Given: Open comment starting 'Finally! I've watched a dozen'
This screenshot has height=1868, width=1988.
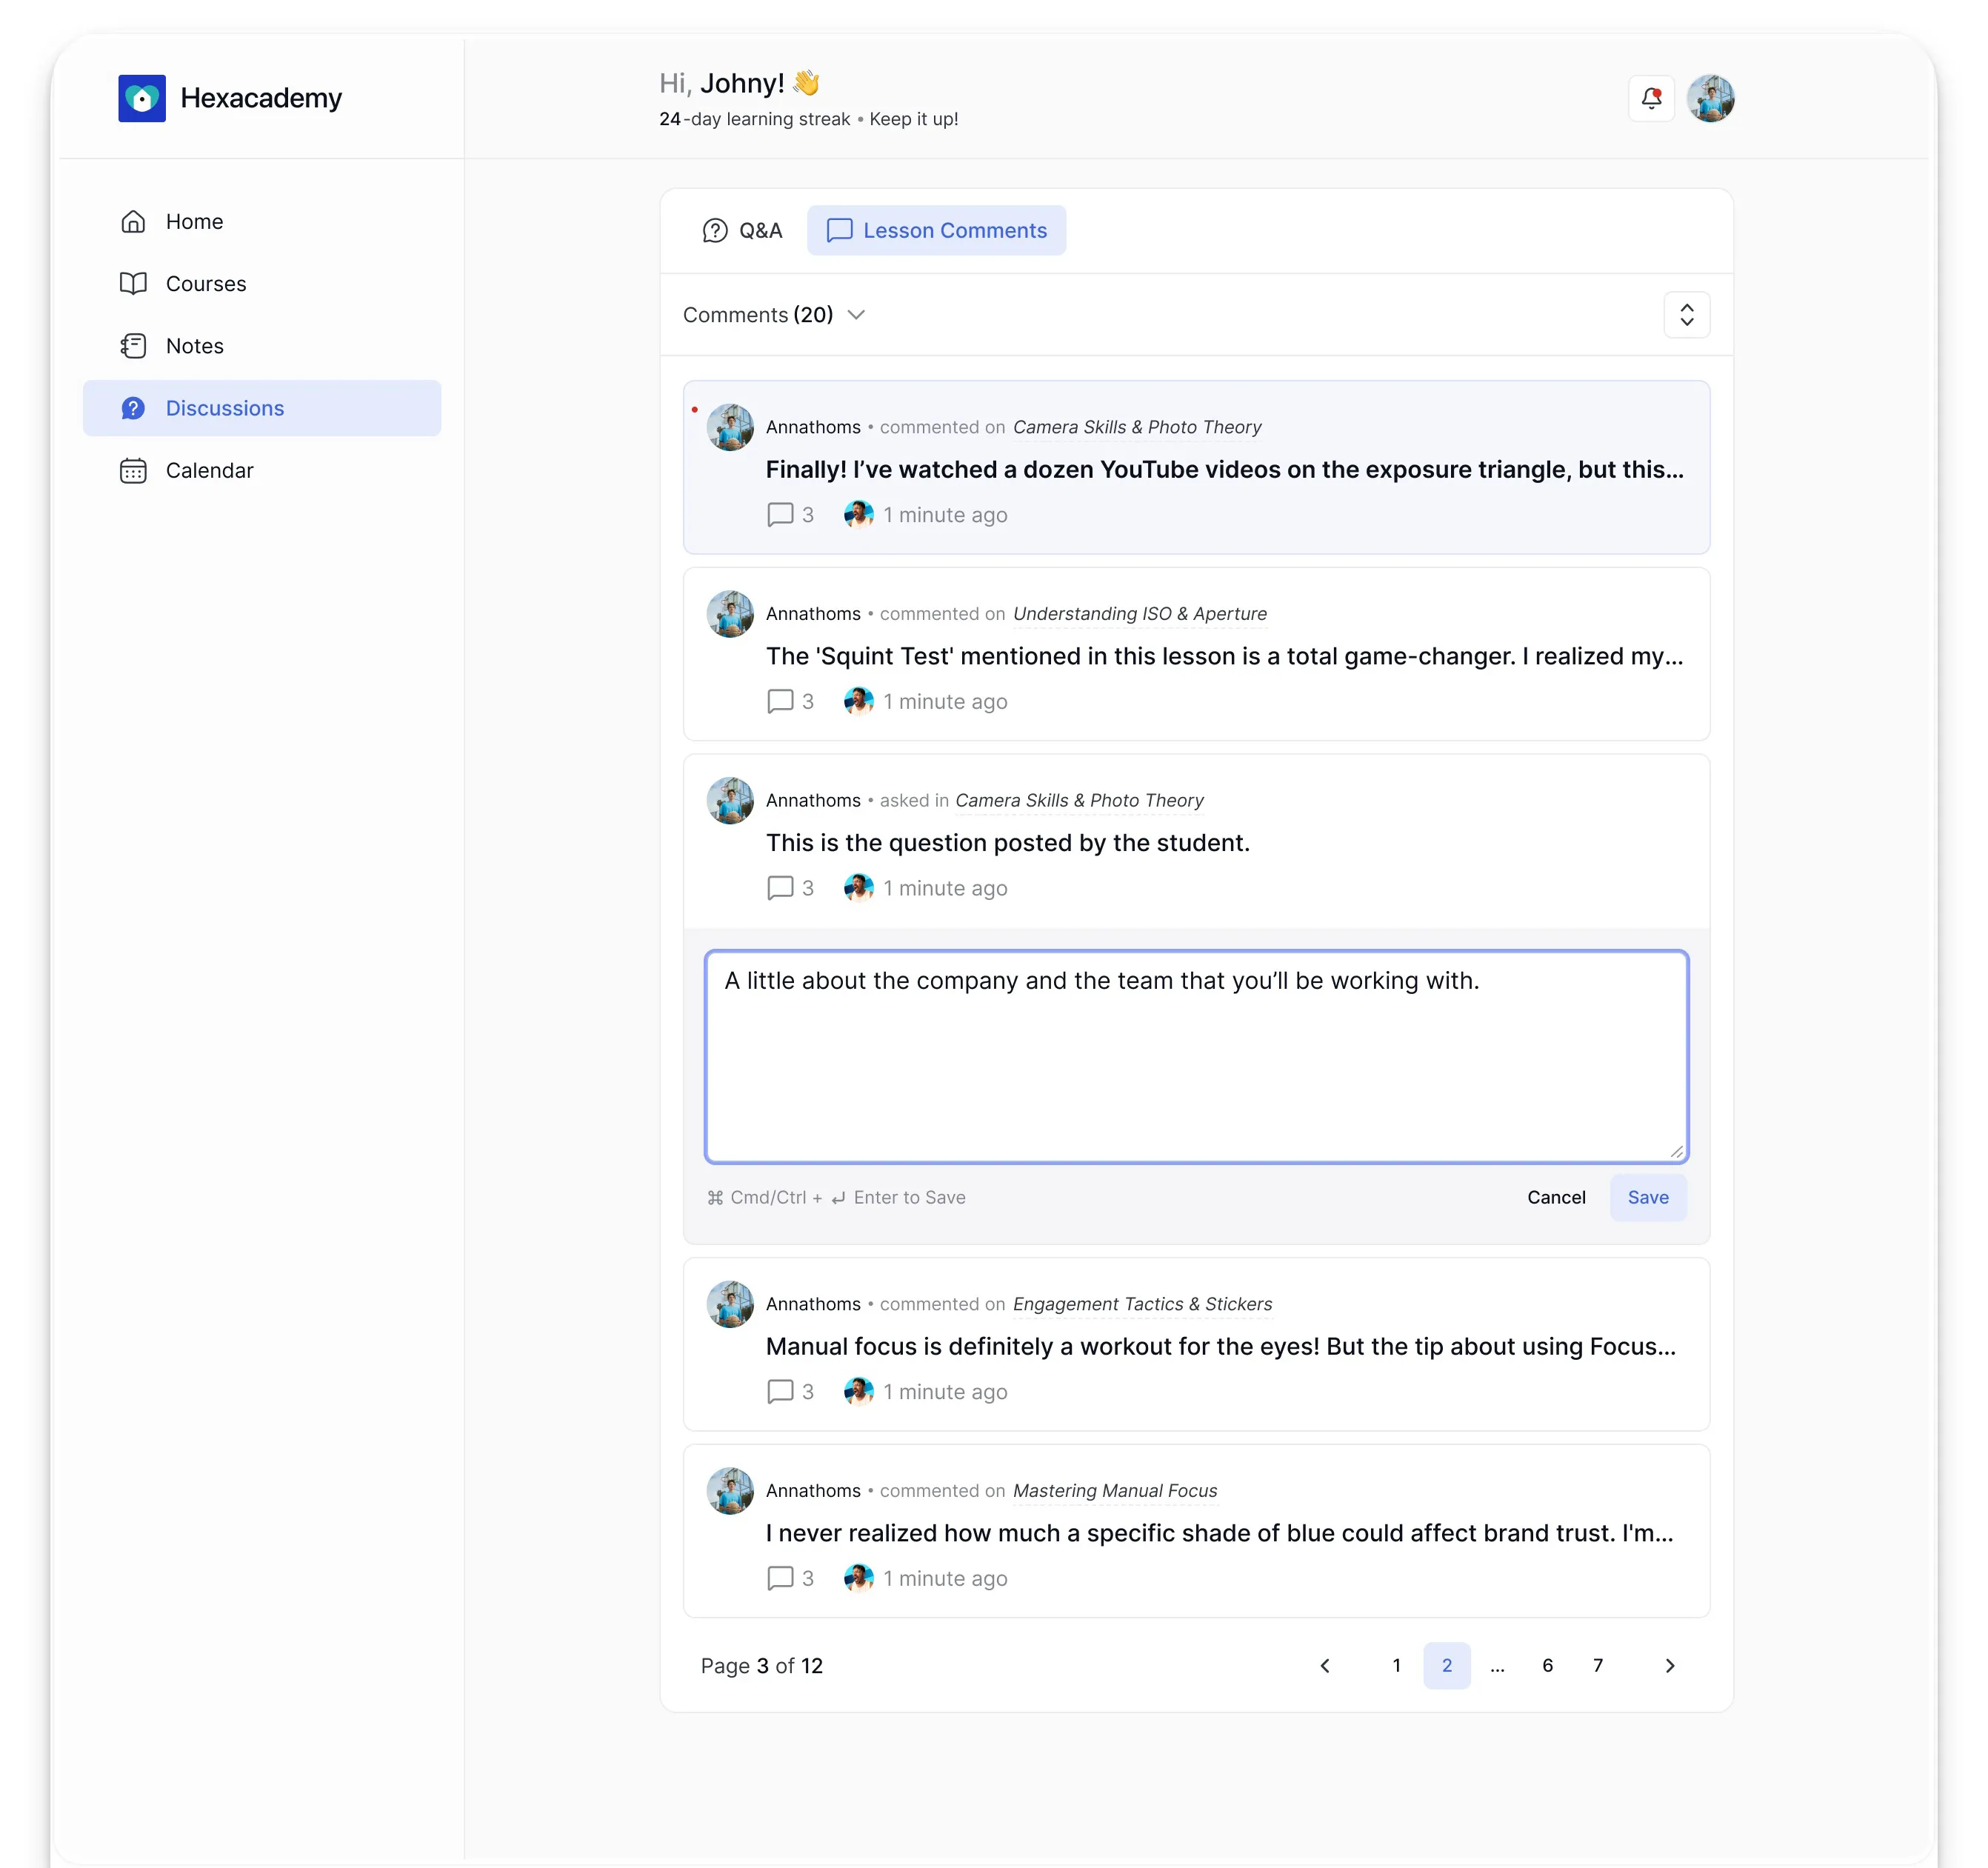Looking at the screenshot, I should coord(1224,469).
